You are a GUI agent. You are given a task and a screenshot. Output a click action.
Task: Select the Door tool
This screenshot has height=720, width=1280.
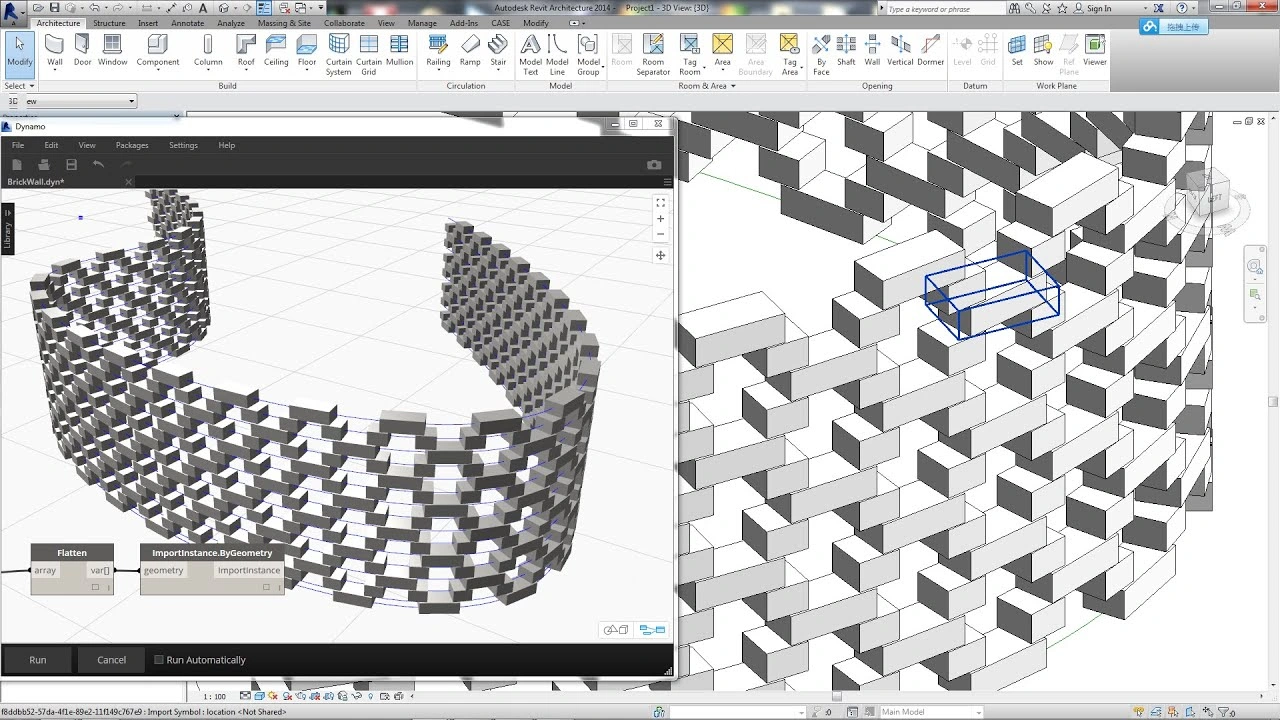pos(82,50)
